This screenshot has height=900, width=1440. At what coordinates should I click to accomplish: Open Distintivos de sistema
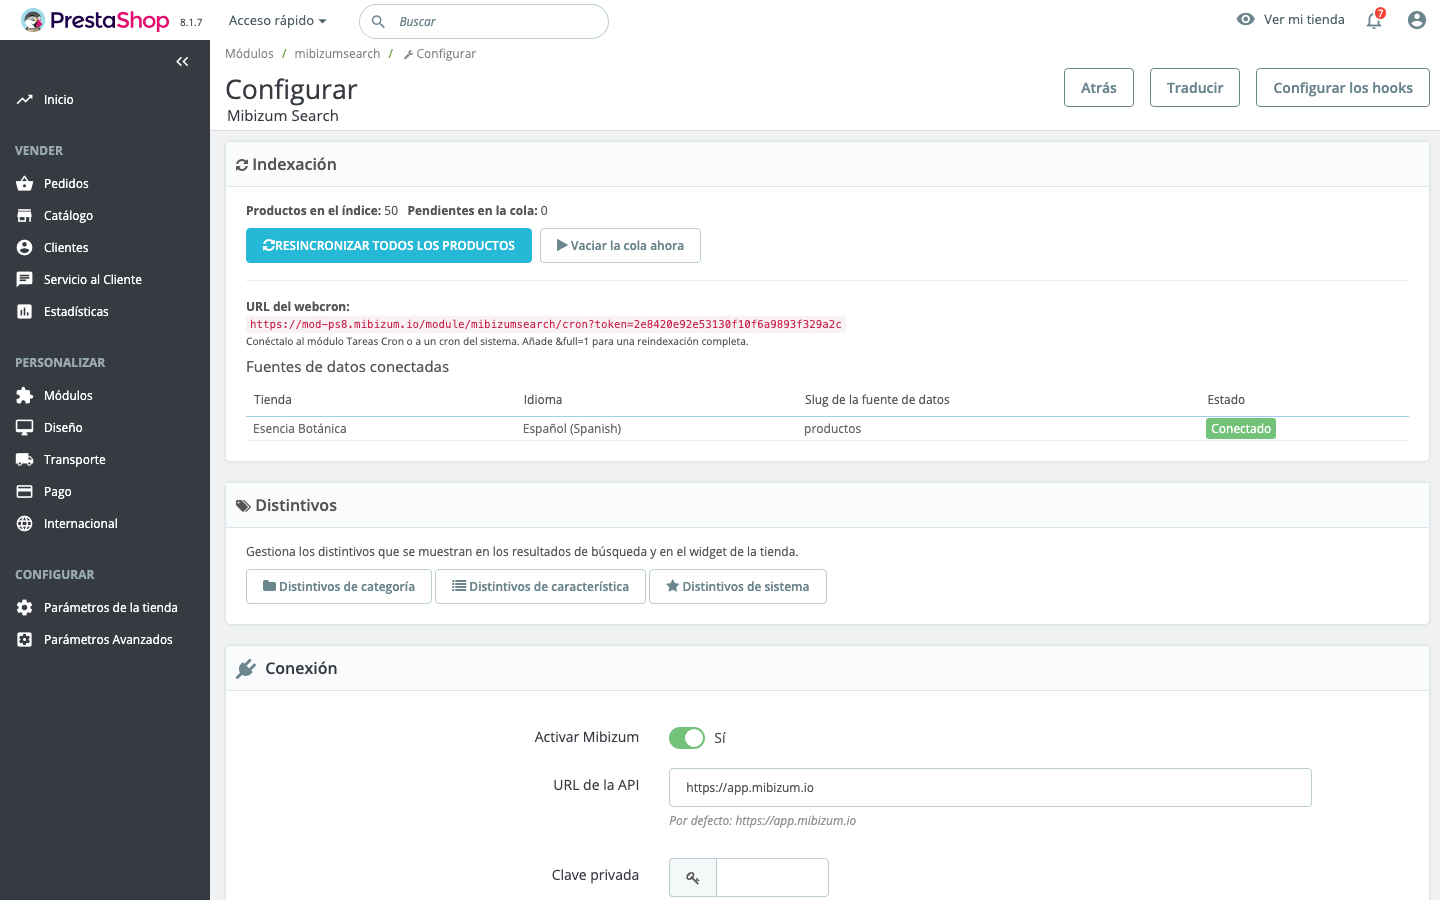point(738,587)
